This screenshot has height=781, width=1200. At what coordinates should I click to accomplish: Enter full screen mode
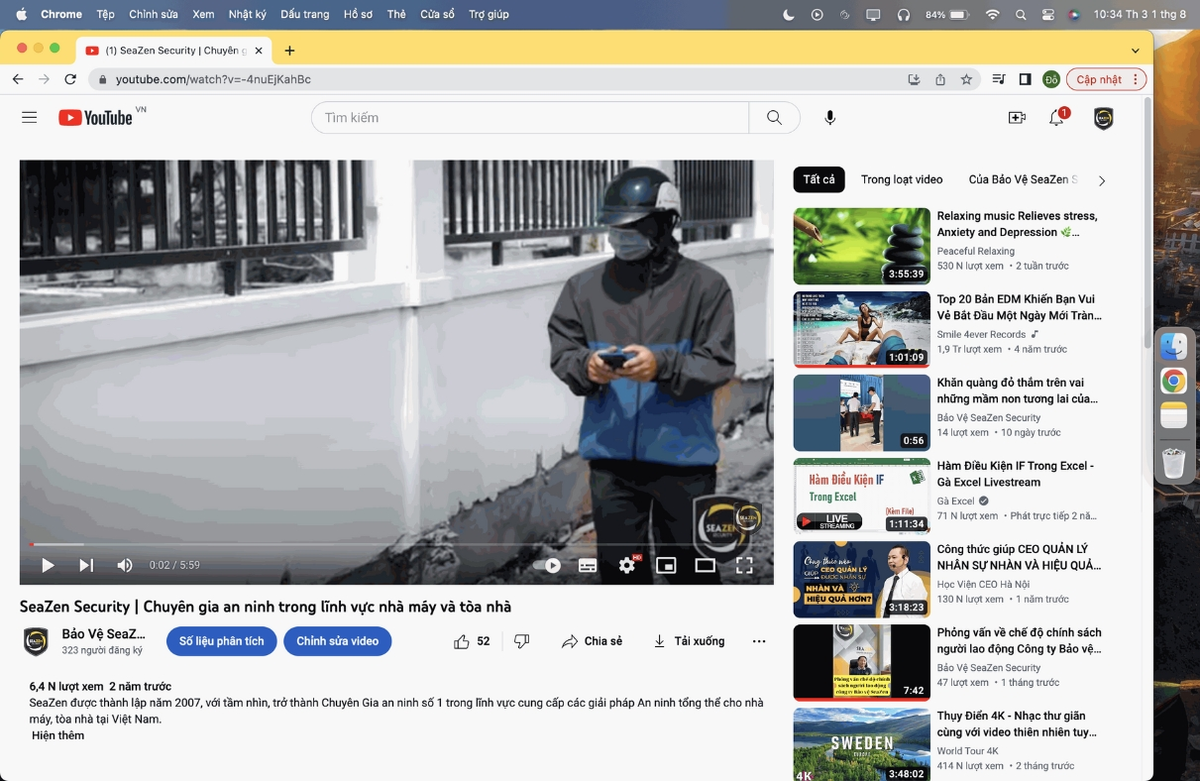(744, 565)
